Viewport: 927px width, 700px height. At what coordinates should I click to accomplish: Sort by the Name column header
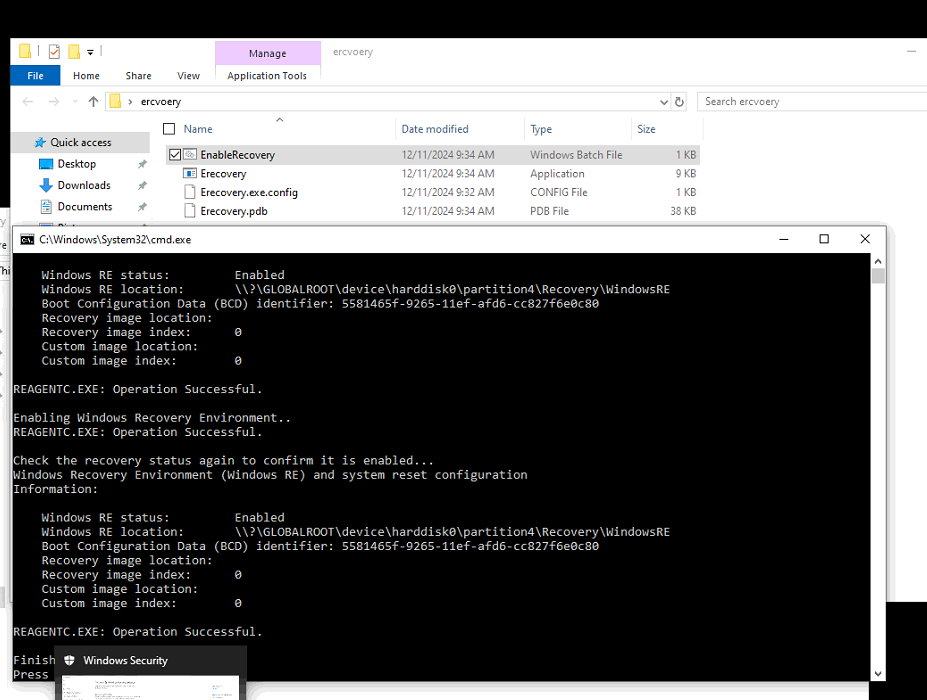(x=197, y=129)
